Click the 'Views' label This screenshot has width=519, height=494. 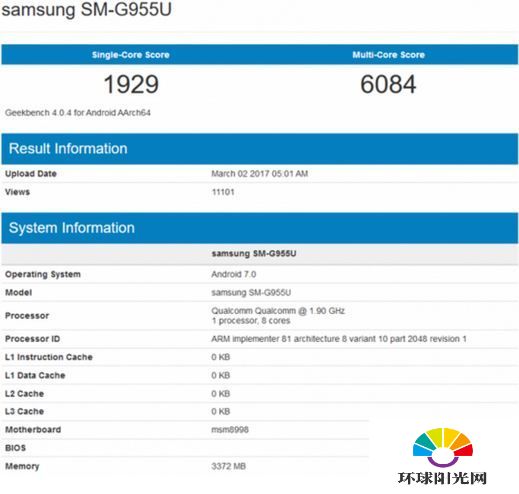17,192
